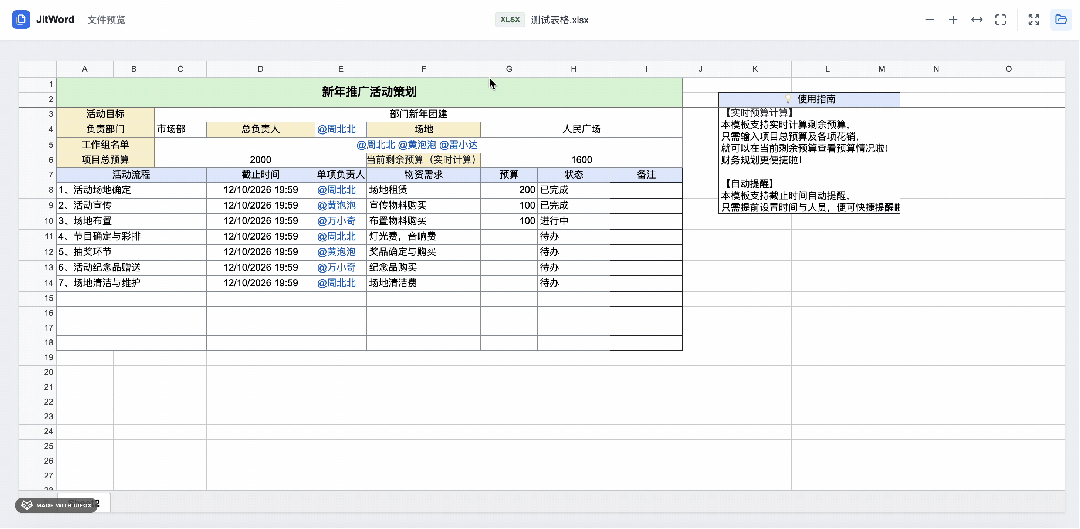1080x529 pixels.
Task: Click the 项目总预算 label cell
Action: tap(105, 160)
